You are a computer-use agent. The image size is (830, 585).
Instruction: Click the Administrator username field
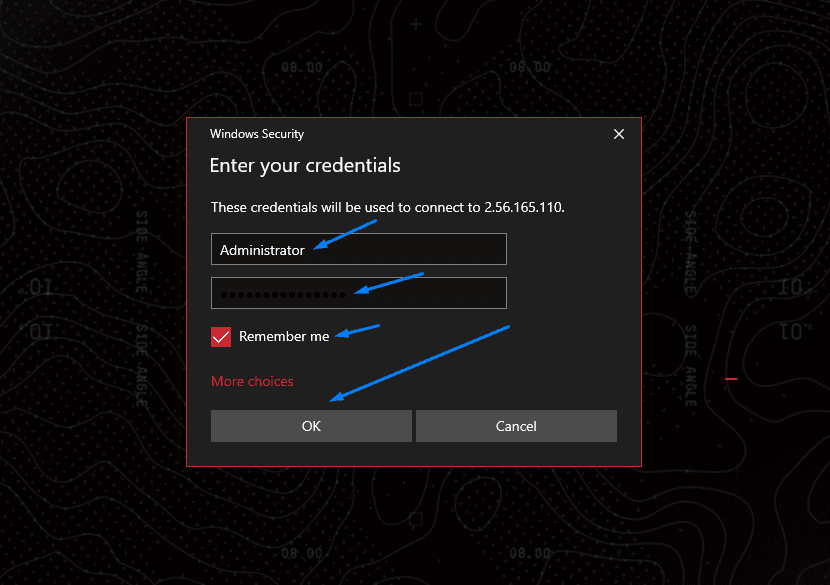[358, 249]
